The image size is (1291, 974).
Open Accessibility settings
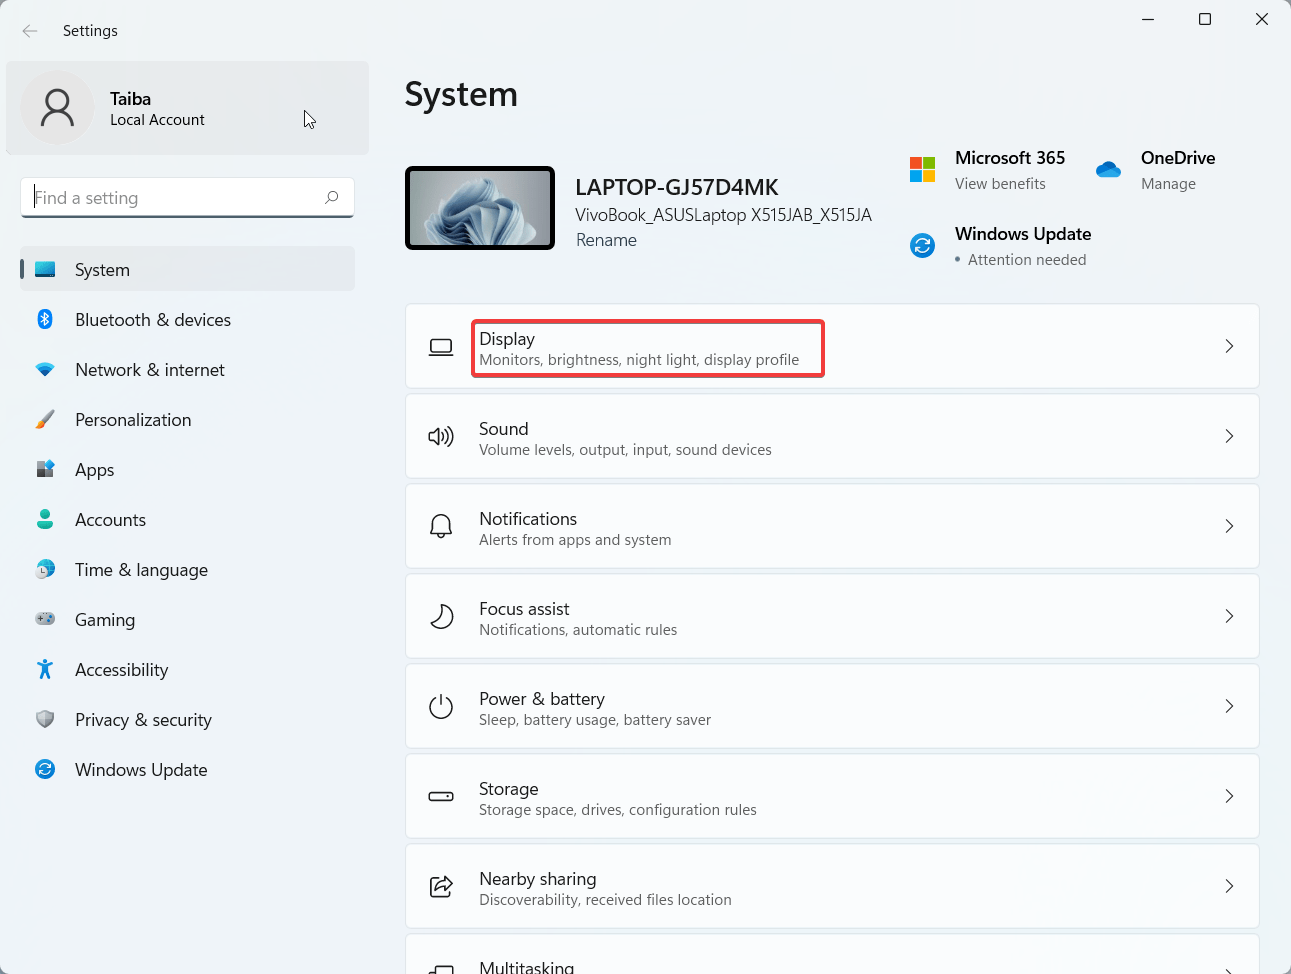coord(188,669)
